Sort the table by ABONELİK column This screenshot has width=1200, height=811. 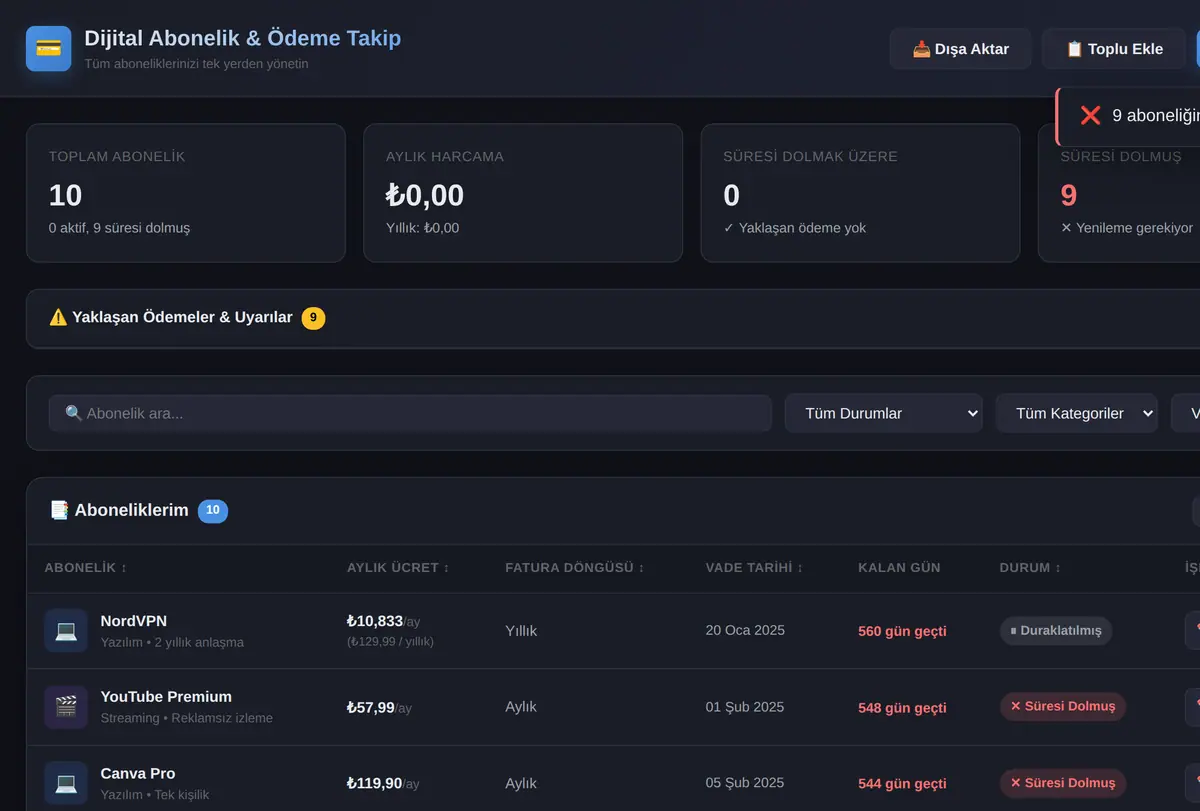[86, 568]
